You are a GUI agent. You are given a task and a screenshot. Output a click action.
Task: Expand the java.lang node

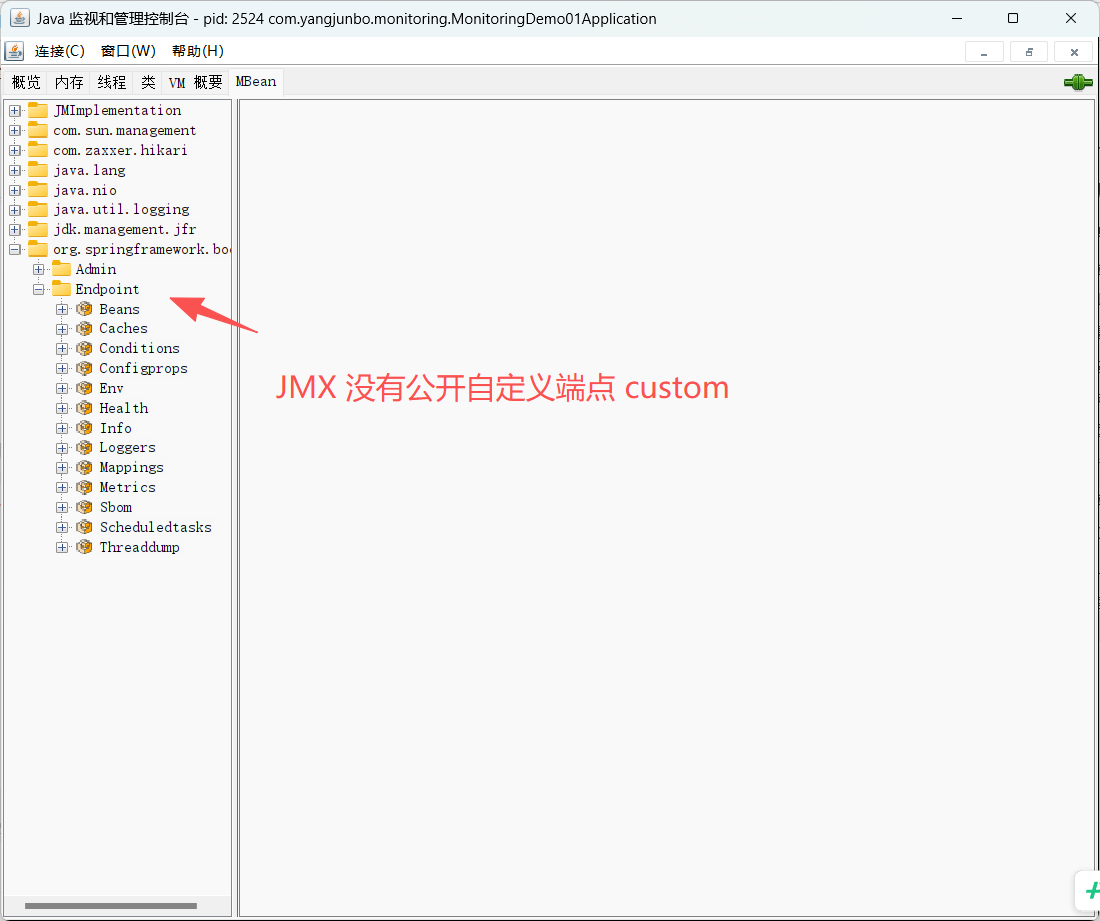pos(15,170)
